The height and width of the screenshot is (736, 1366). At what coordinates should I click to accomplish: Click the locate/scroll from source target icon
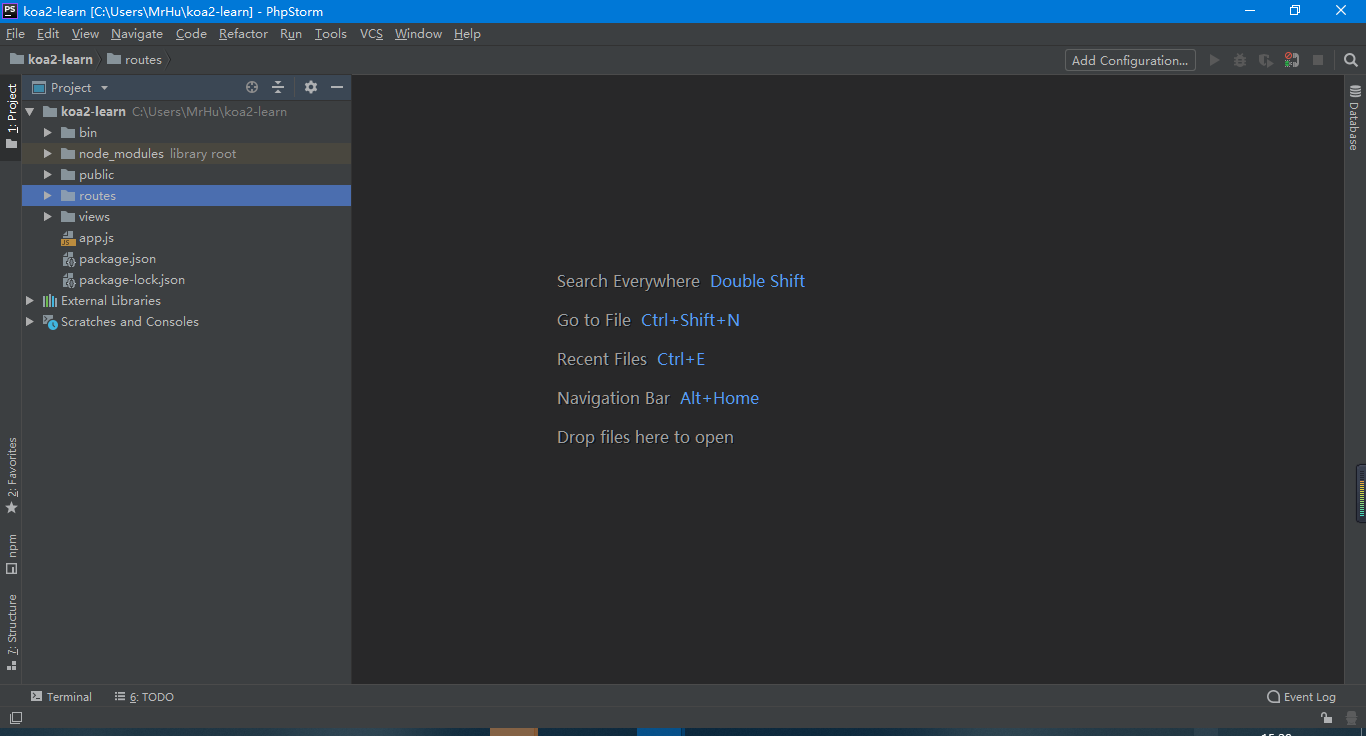[252, 87]
